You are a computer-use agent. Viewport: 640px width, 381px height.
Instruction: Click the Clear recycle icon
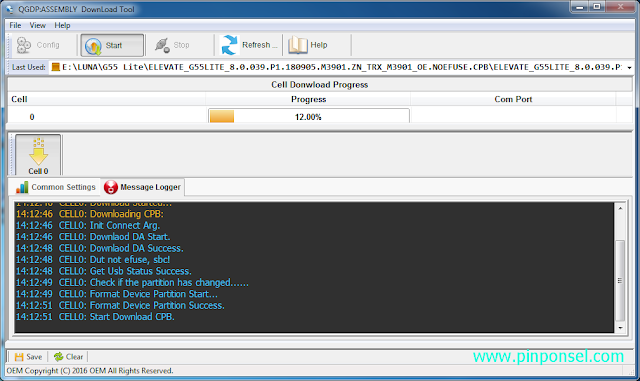tap(59, 356)
